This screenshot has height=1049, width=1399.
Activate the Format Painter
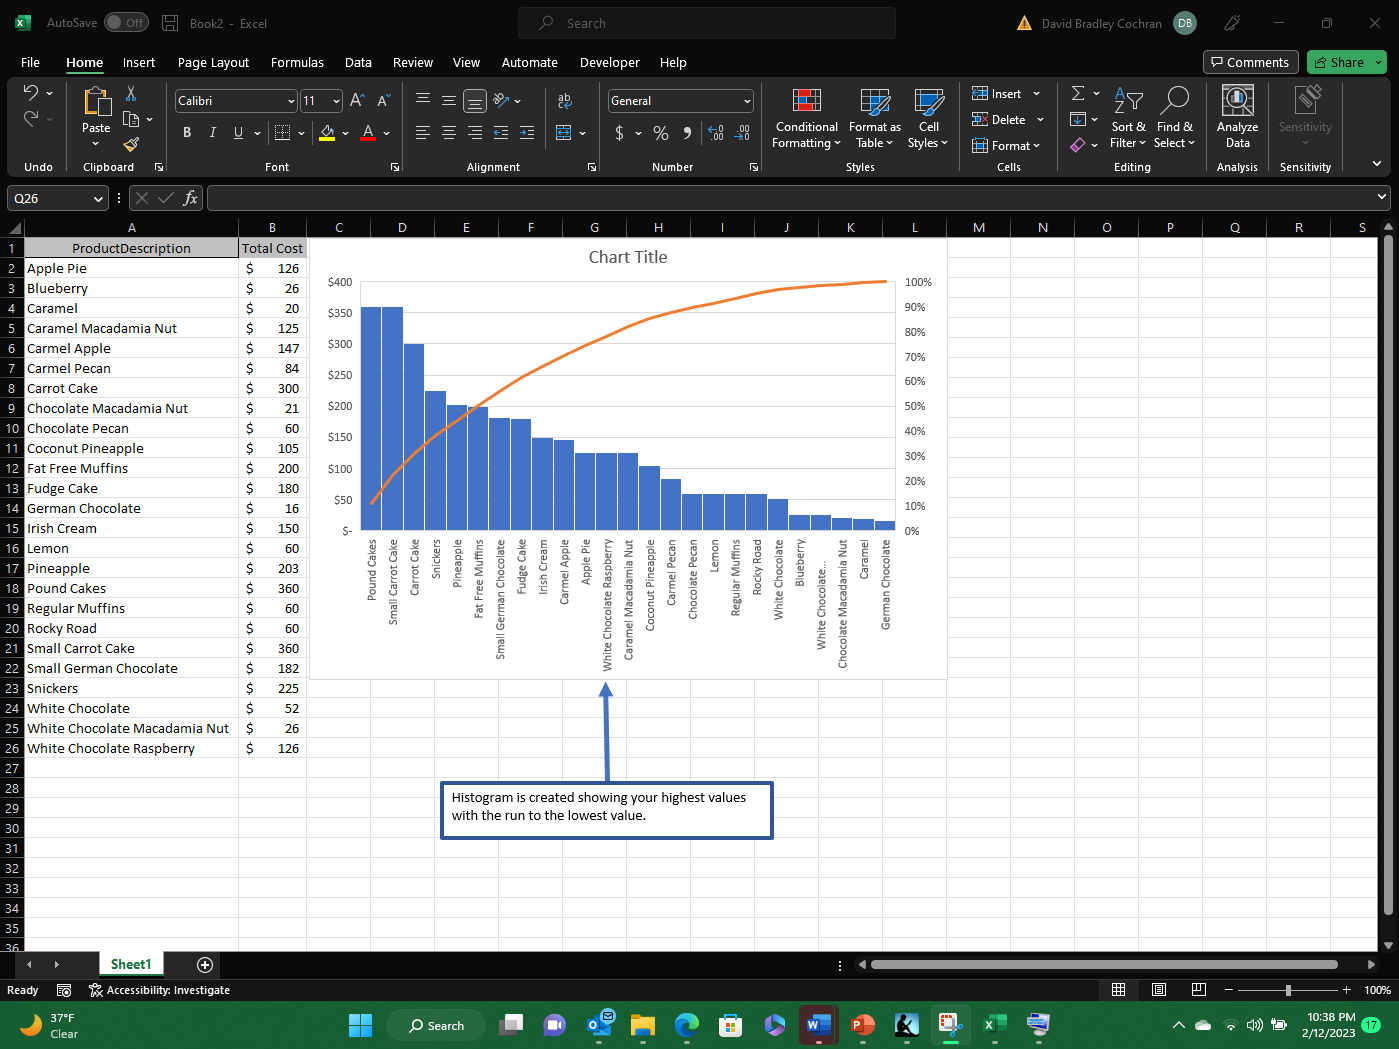pos(130,143)
